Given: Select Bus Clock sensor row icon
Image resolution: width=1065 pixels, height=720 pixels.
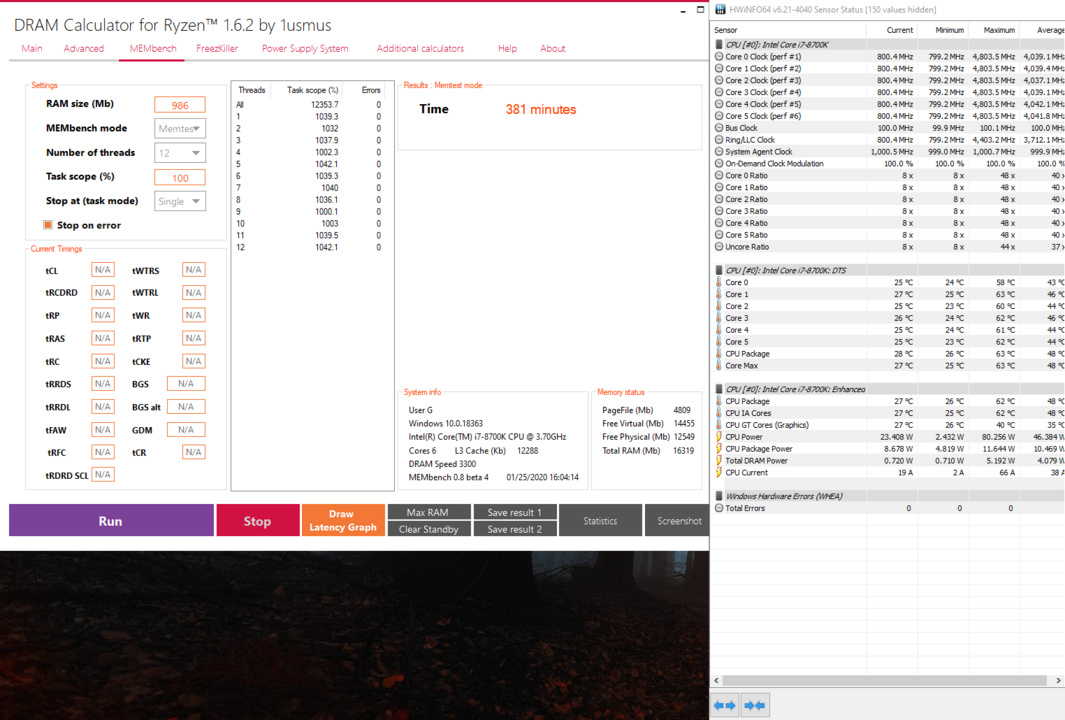Looking at the screenshot, I should click(x=719, y=128).
